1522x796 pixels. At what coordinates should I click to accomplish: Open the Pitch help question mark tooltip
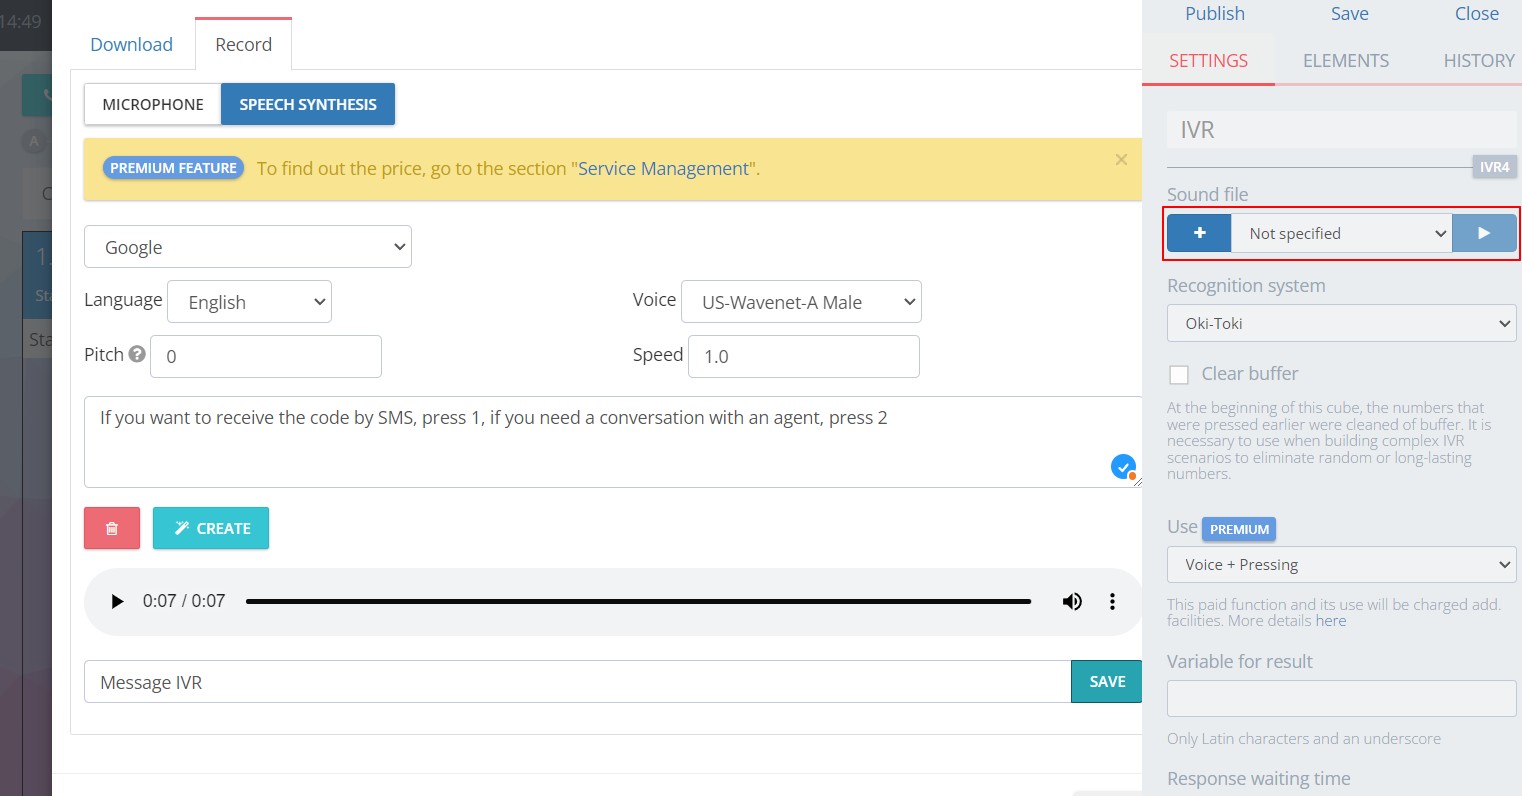click(136, 352)
